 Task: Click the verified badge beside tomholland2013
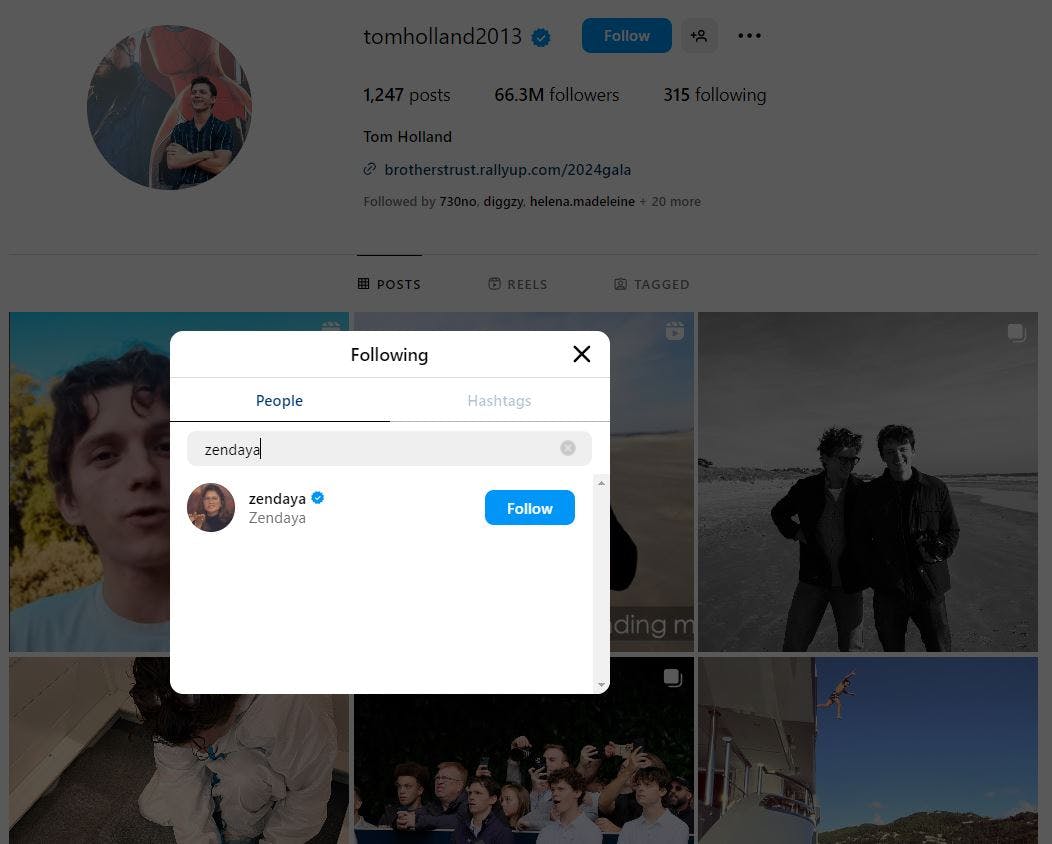coord(541,38)
